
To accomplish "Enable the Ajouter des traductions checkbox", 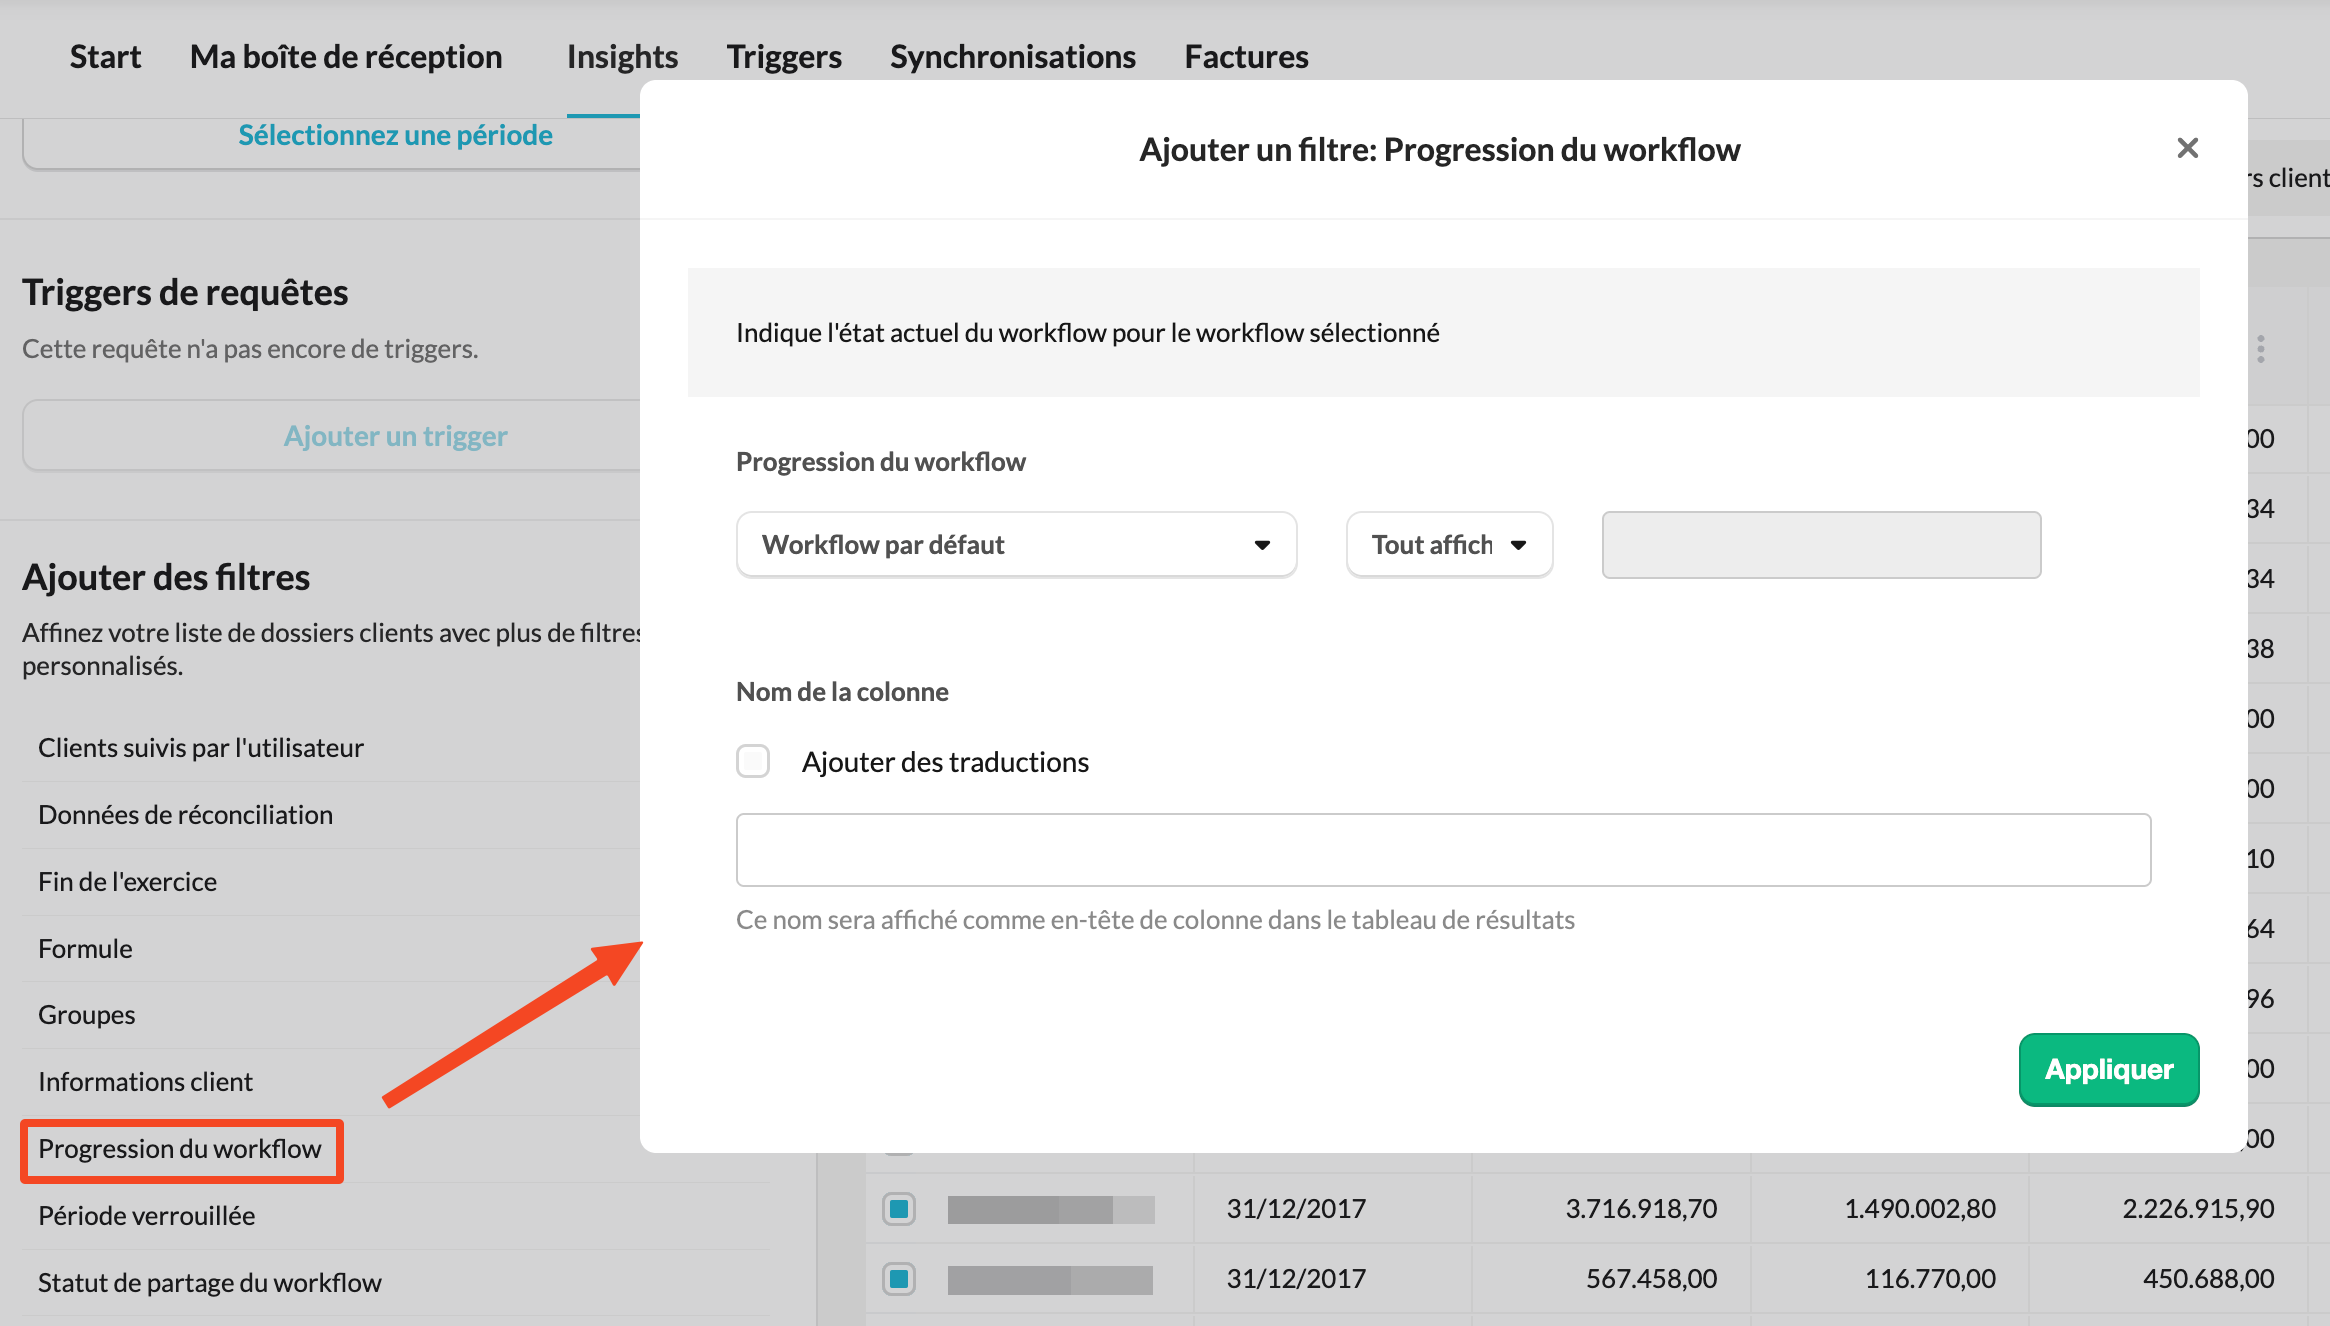I will pyautogui.click(x=753, y=761).
